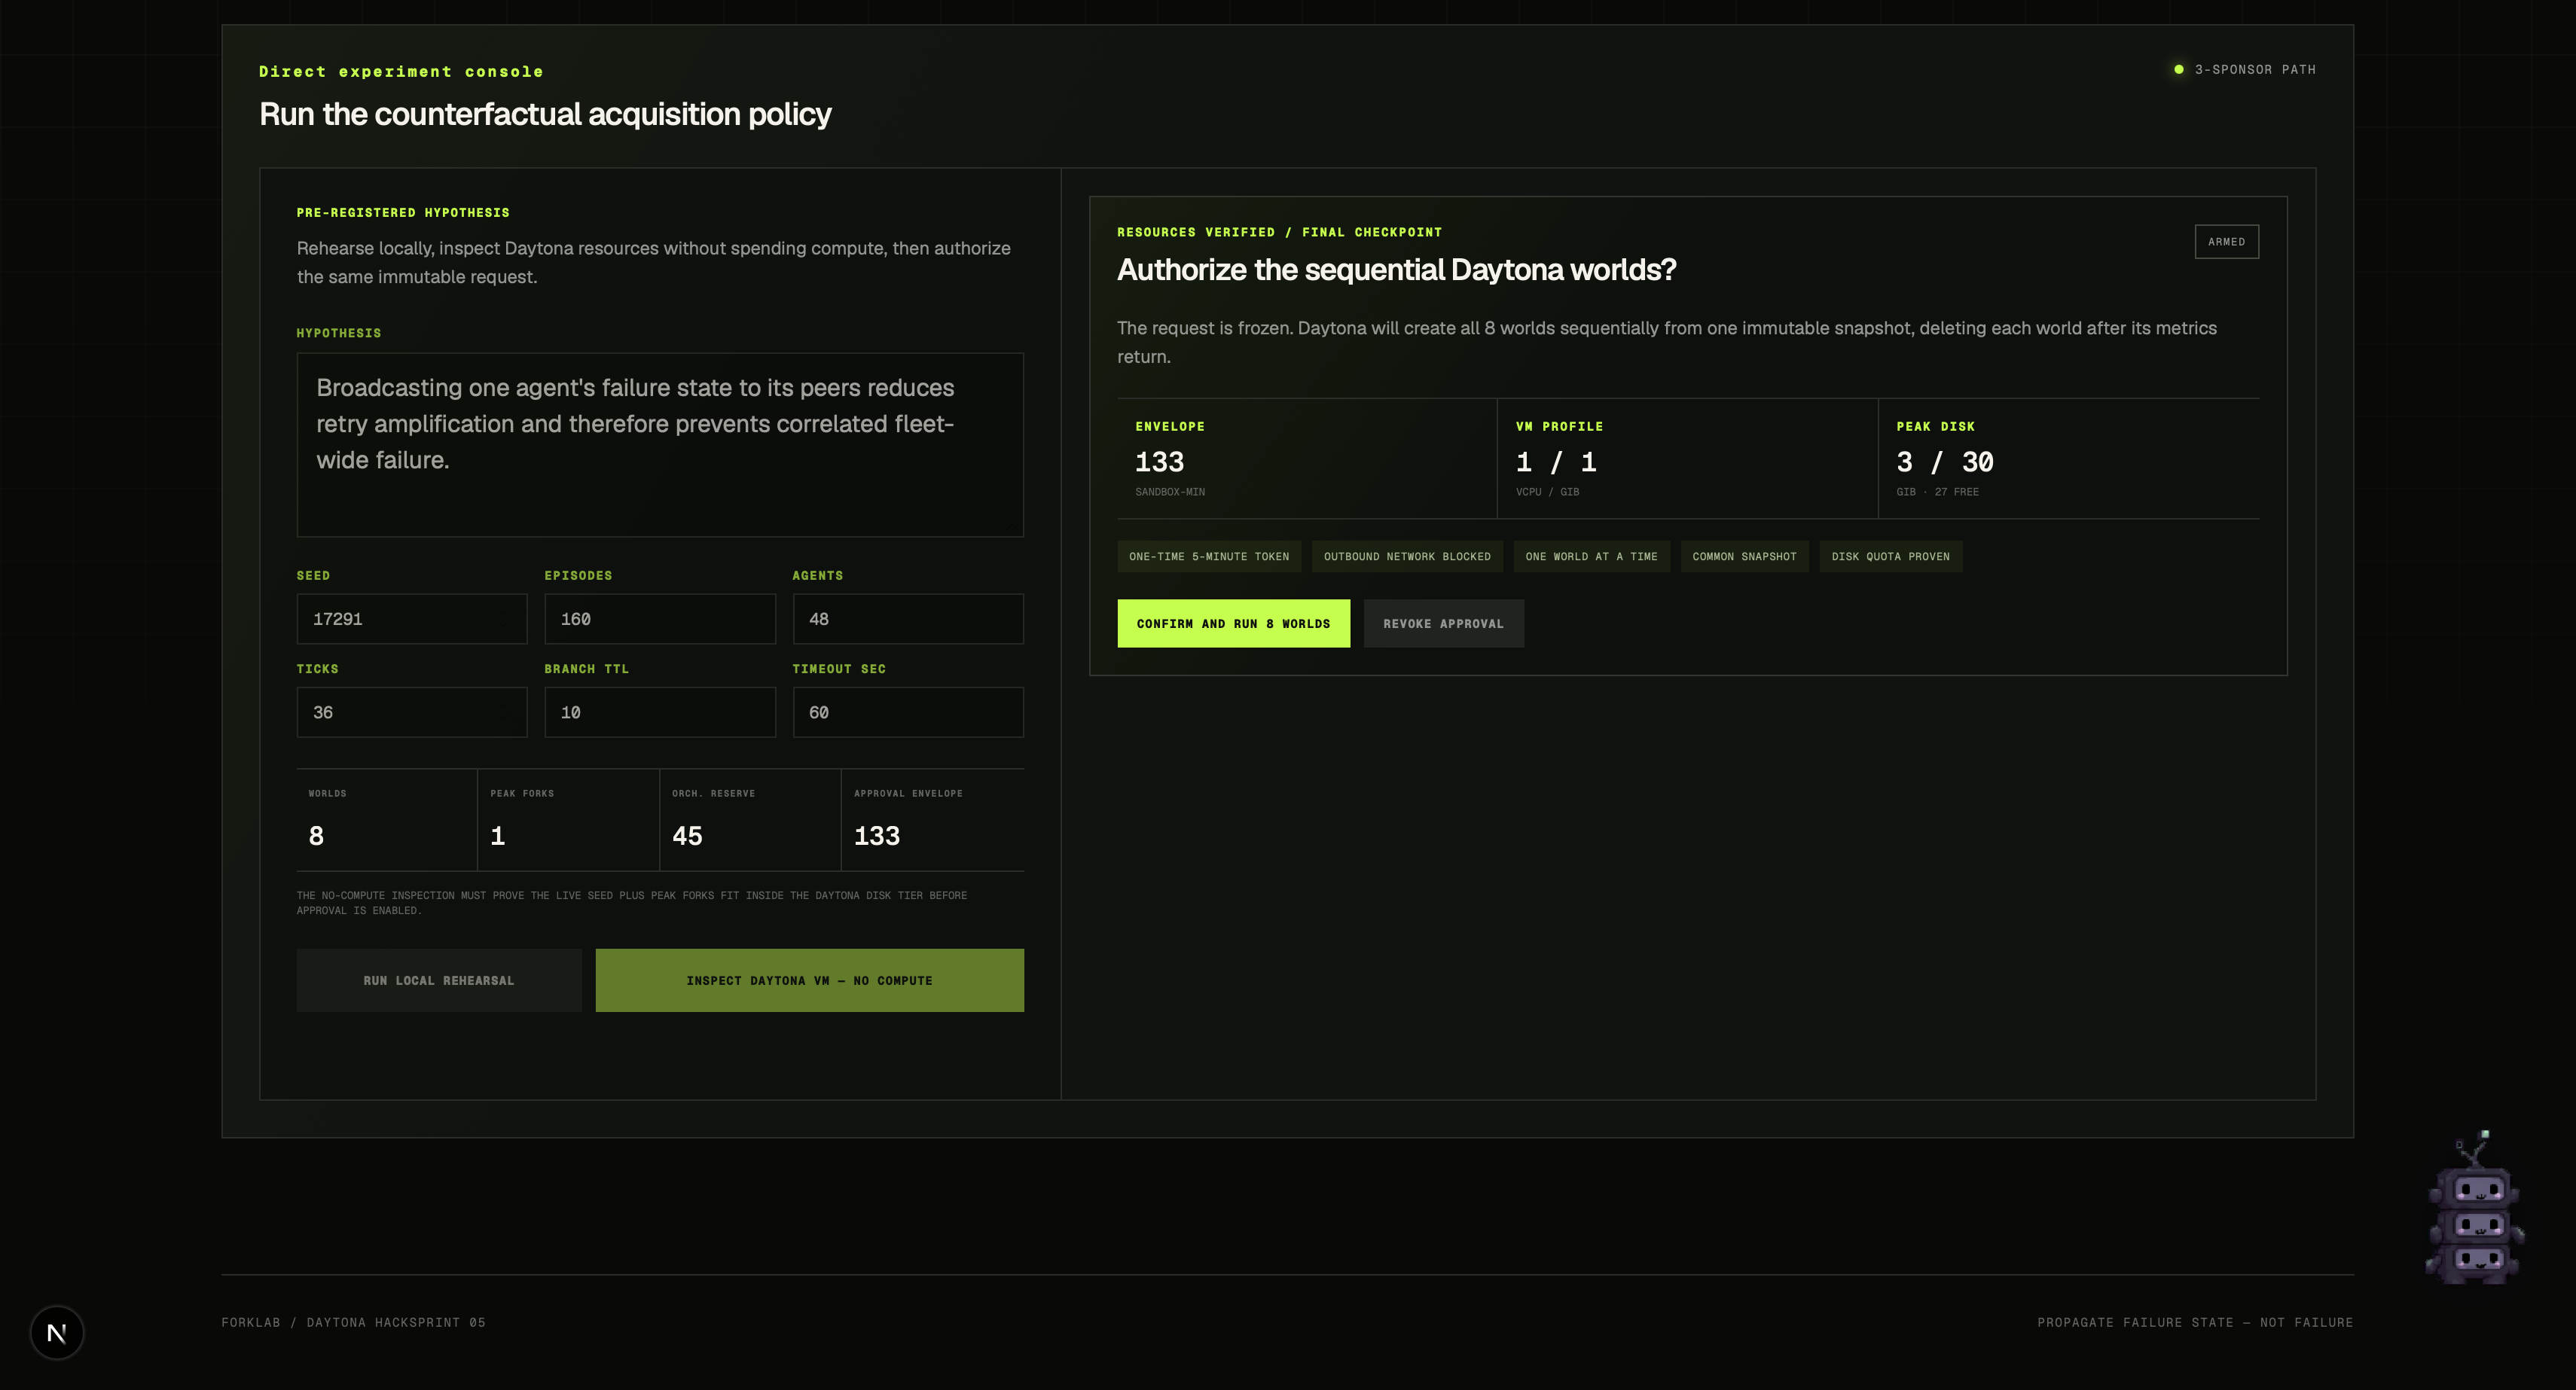
Task: Click the Peak Disk 3 / 30 figure
Action: 1945,462
